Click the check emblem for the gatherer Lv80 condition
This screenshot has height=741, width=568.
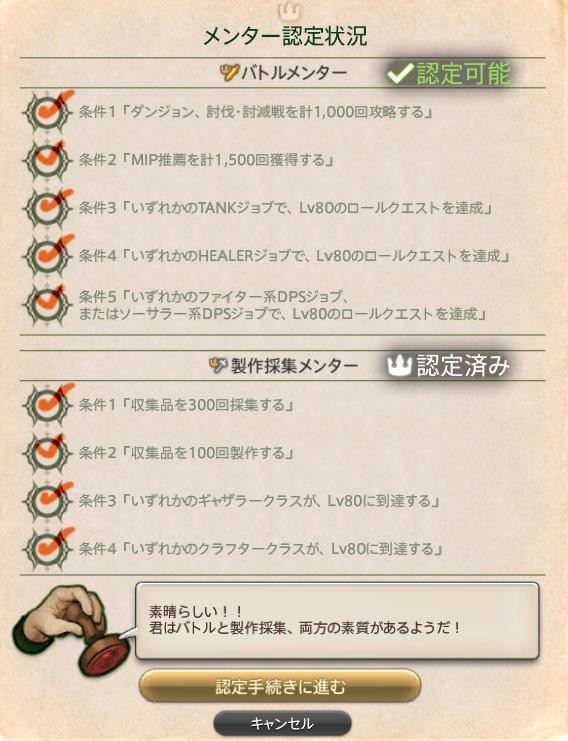click(48, 501)
